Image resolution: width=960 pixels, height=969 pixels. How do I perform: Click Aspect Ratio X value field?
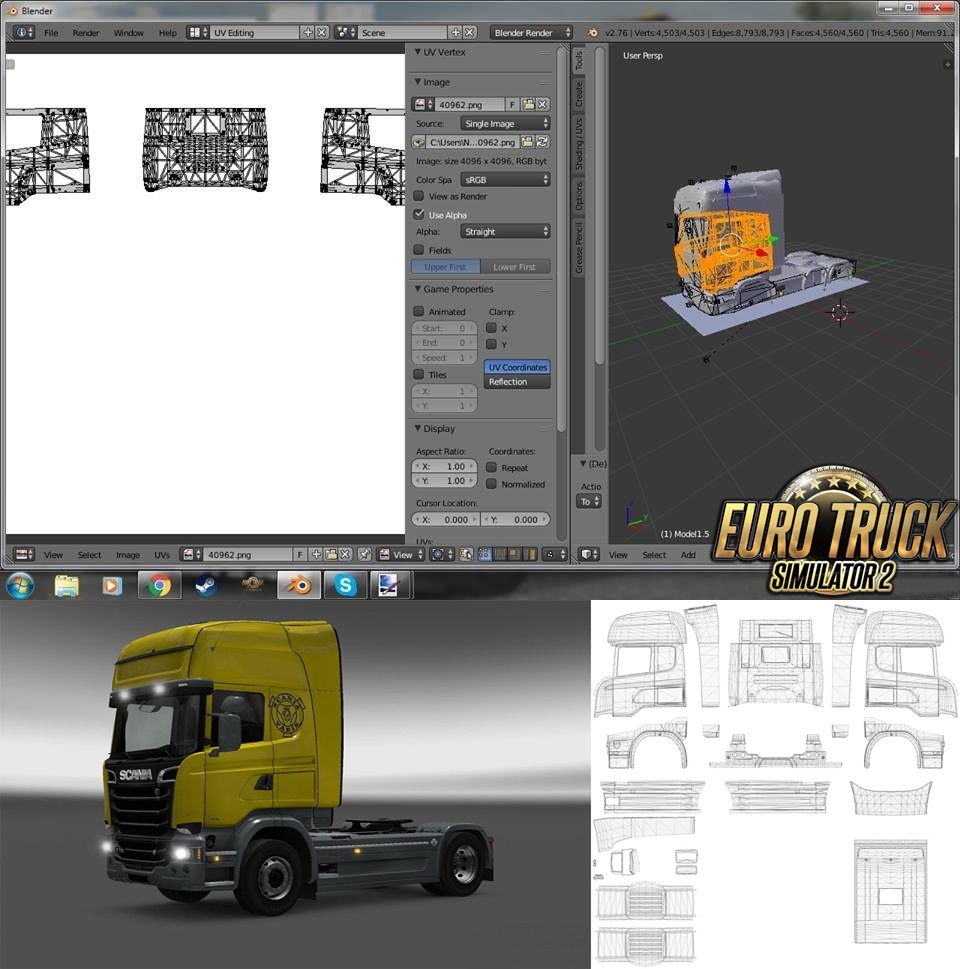point(444,467)
